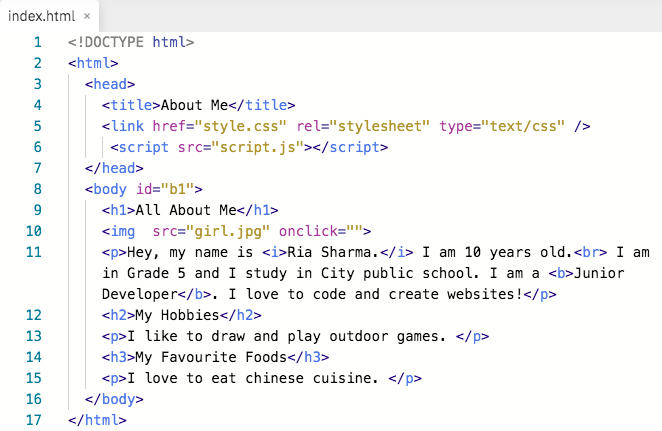The image size is (662, 431).
Task: Click the "girl.jpg" image source value
Action: click(x=228, y=231)
